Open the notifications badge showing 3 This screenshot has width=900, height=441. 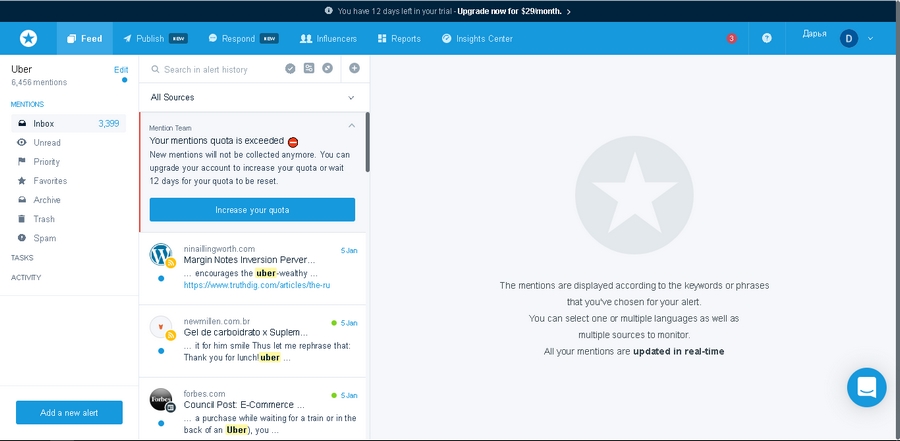tap(731, 38)
